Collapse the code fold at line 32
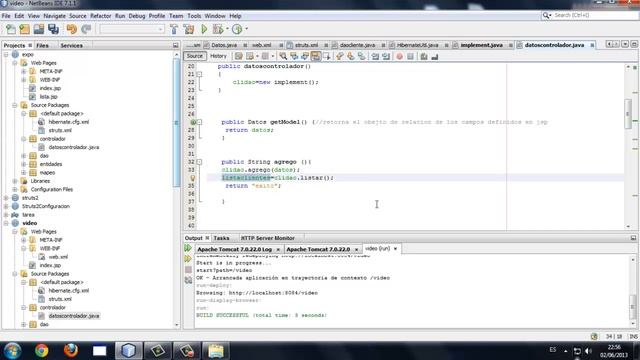Viewport: 640px width, 360px height. (199, 162)
